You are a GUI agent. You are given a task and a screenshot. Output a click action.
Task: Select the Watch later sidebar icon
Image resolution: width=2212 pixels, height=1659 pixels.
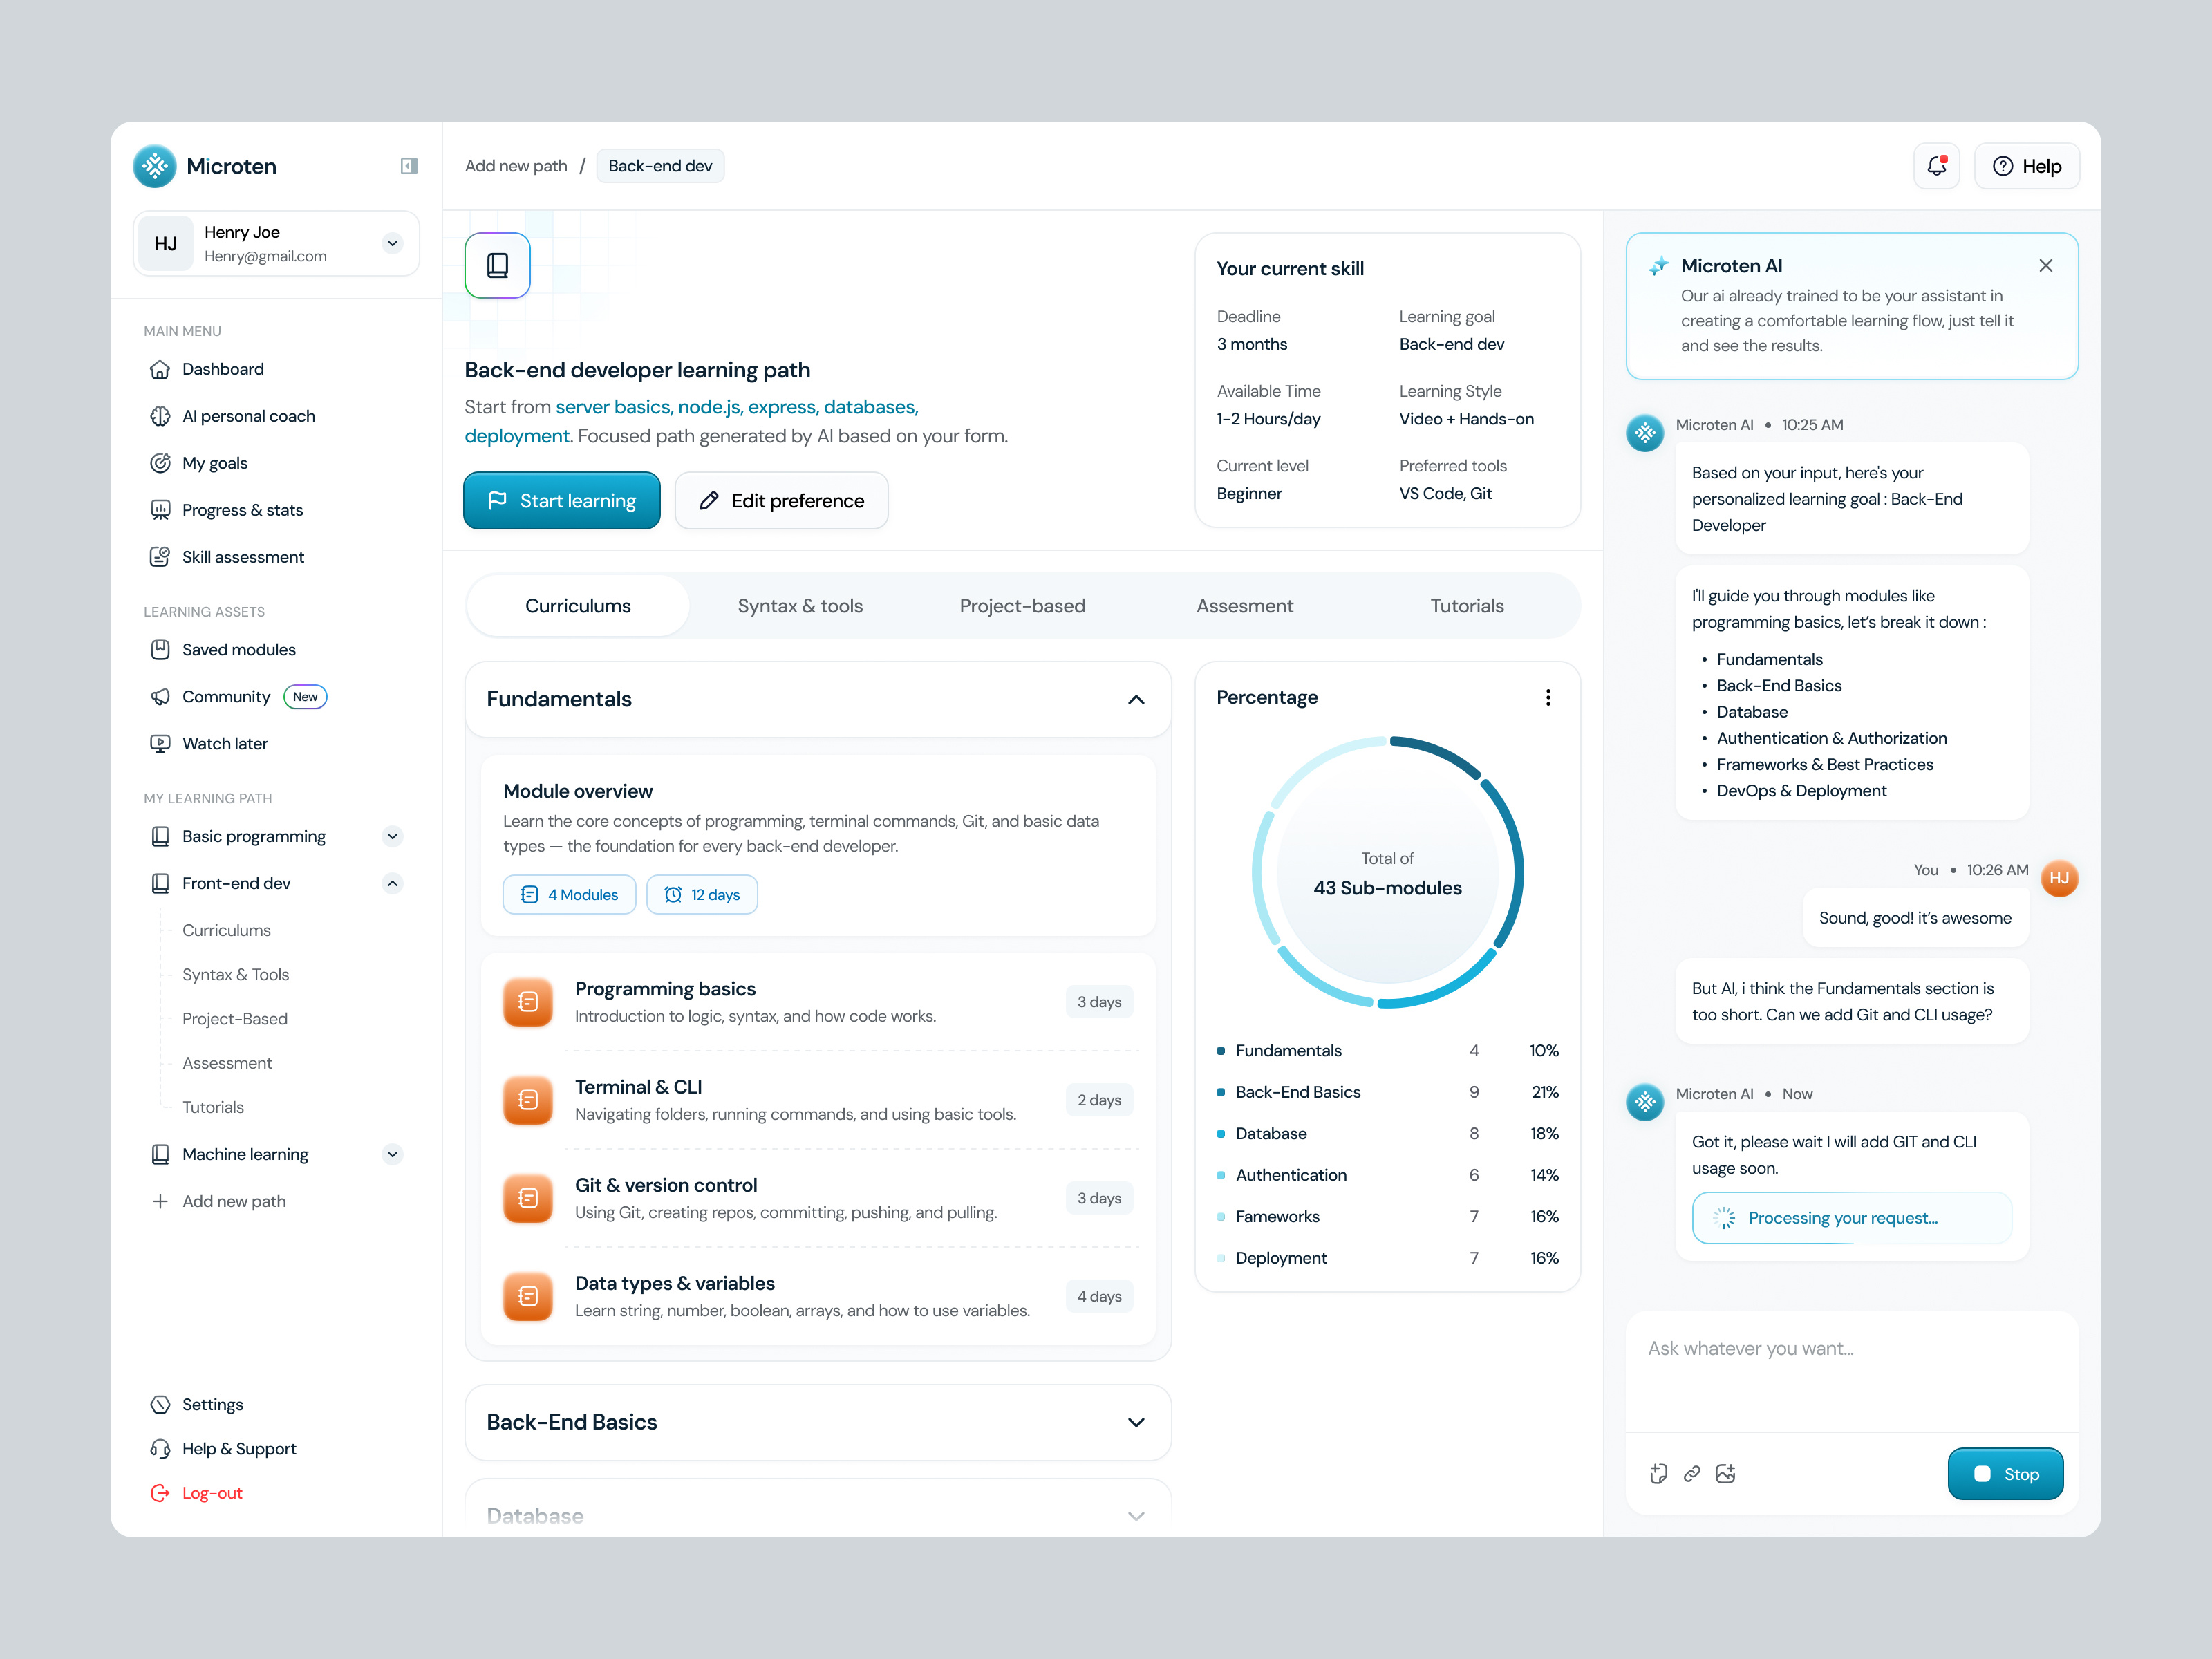(x=161, y=743)
